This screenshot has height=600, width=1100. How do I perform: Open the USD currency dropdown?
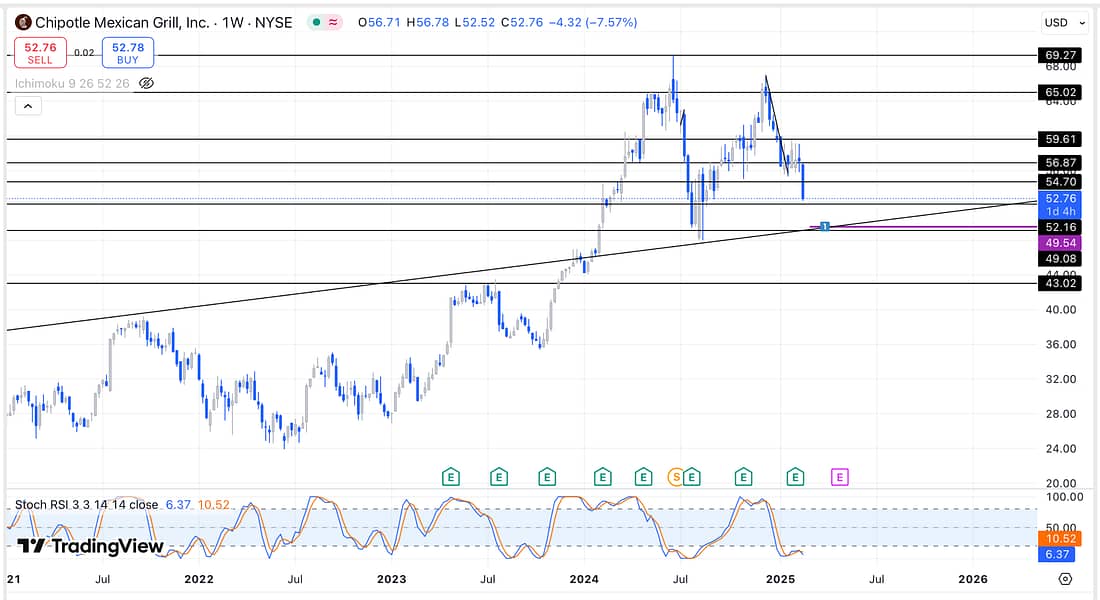(x=1064, y=22)
